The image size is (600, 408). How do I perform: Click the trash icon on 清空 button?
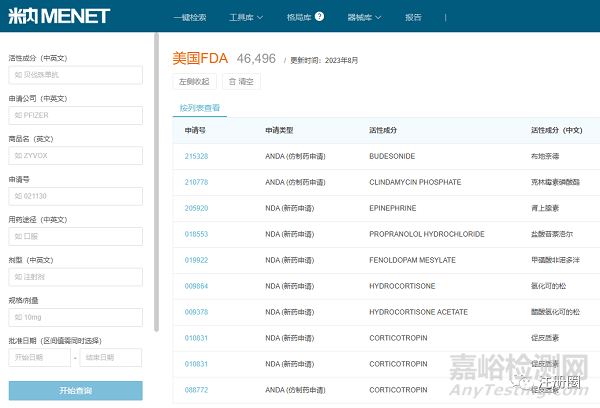tap(233, 82)
